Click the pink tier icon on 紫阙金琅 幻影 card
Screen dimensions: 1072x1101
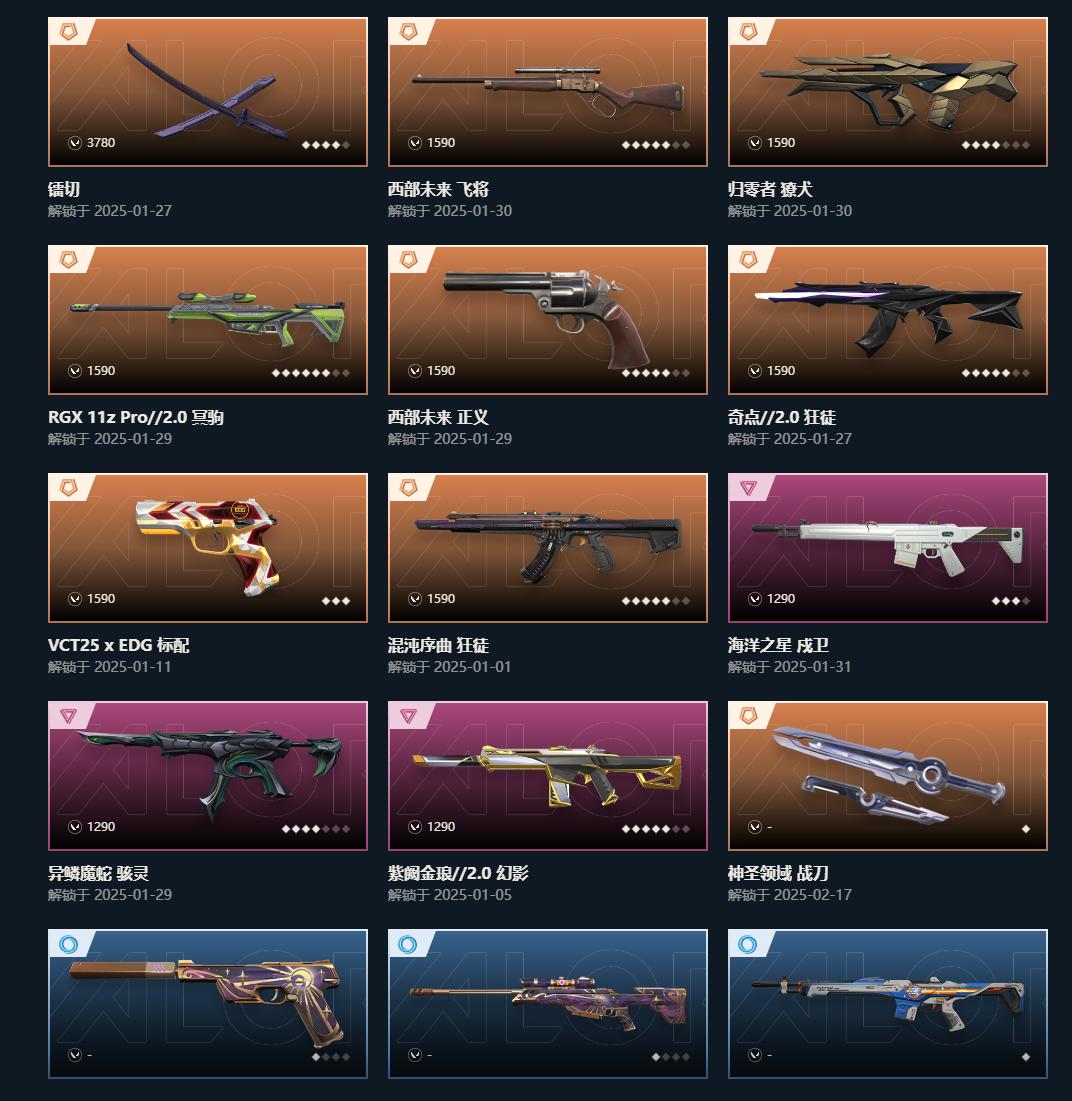[x=409, y=716]
